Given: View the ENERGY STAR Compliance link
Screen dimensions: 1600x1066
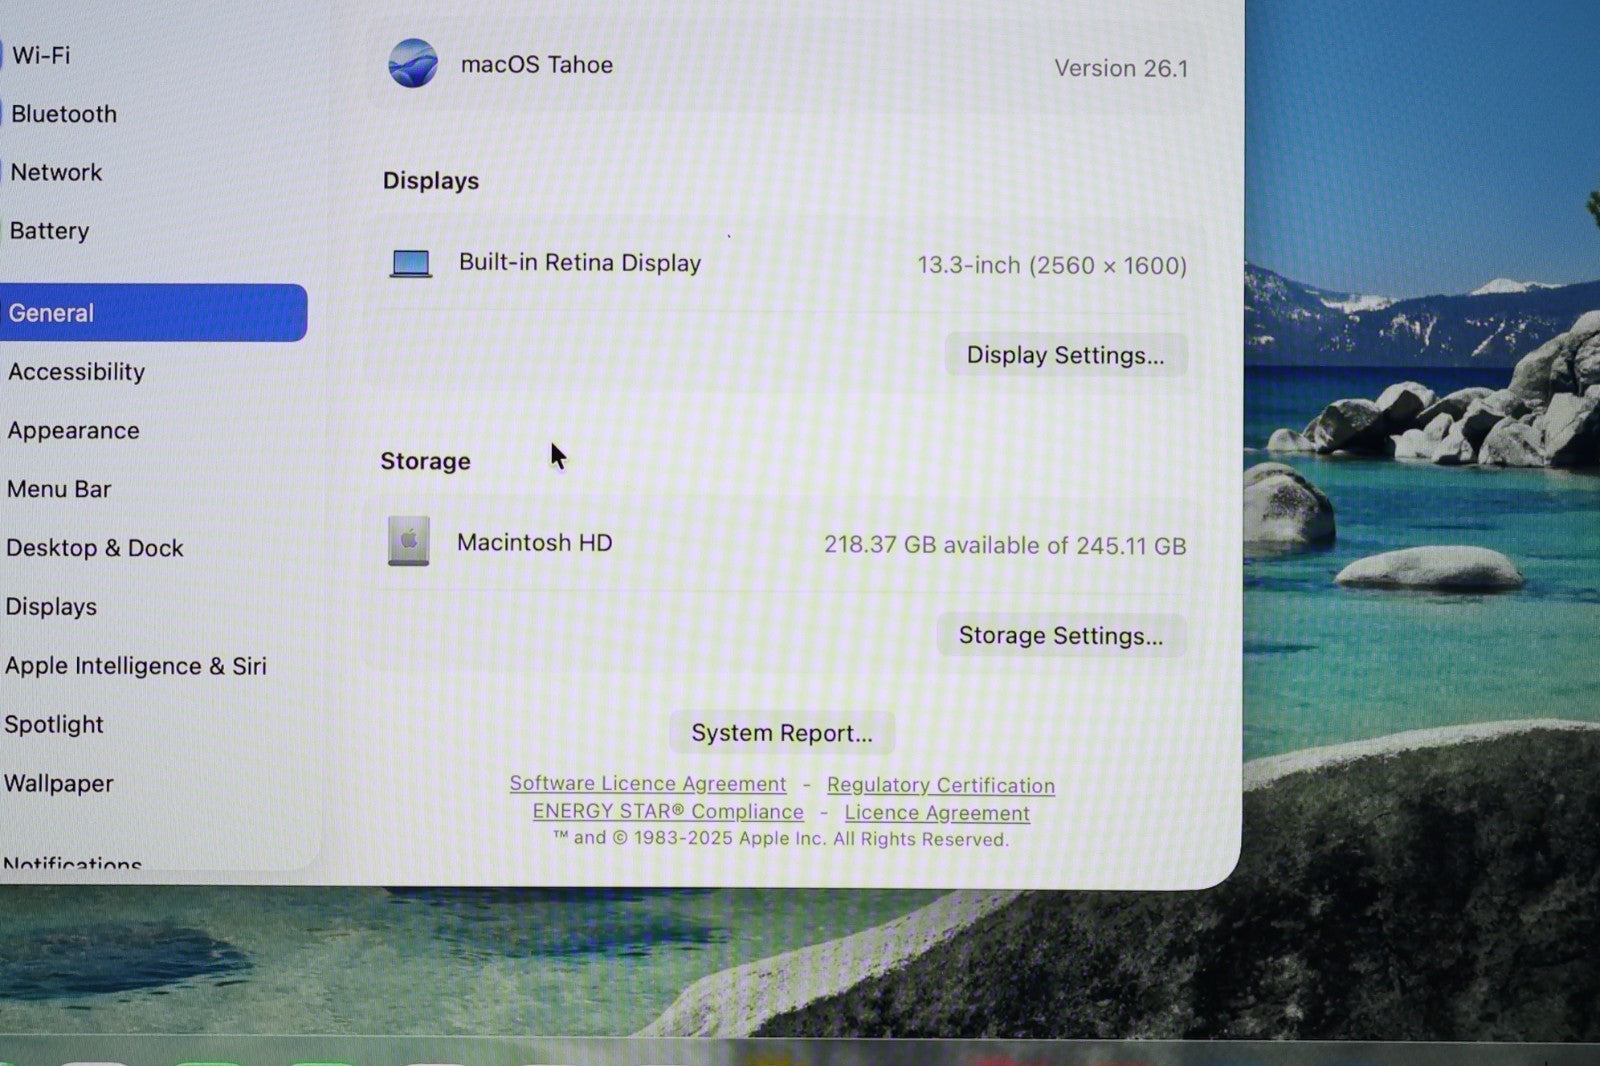Looking at the screenshot, I should (x=667, y=812).
